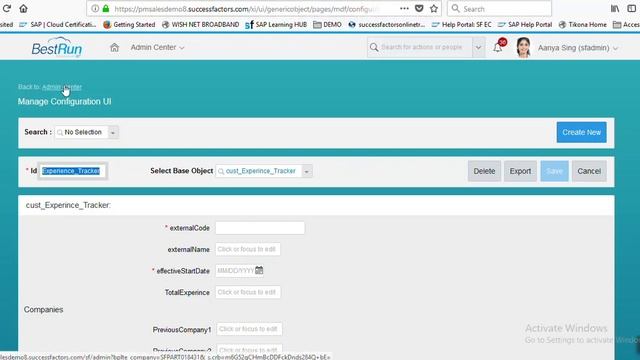Bookmark this page with the star icon
Screen dimensions: 640x360
(x=433, y=9)
